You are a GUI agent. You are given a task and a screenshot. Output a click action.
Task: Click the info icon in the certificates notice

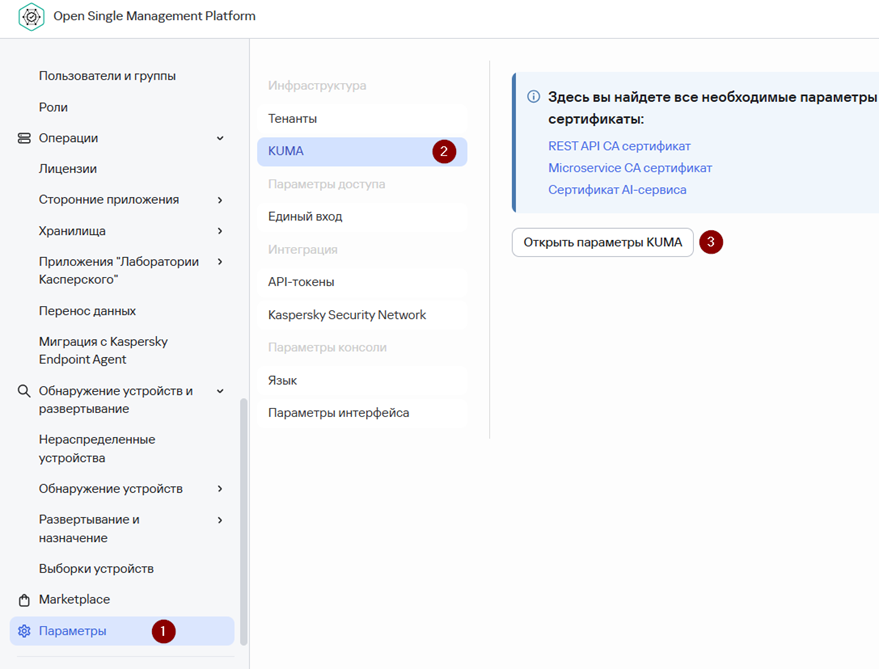tap(534, 96)
